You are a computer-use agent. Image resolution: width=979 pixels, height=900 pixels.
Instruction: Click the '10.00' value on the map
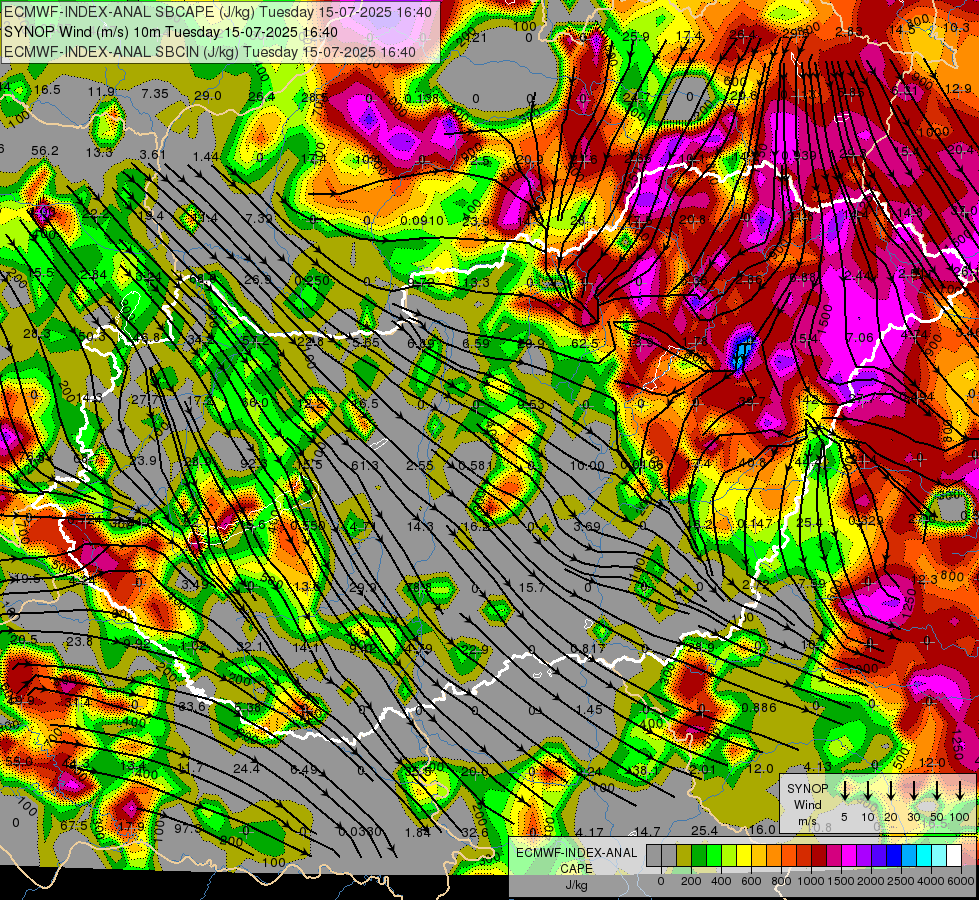pyautogui.click(x=587, y=466)
